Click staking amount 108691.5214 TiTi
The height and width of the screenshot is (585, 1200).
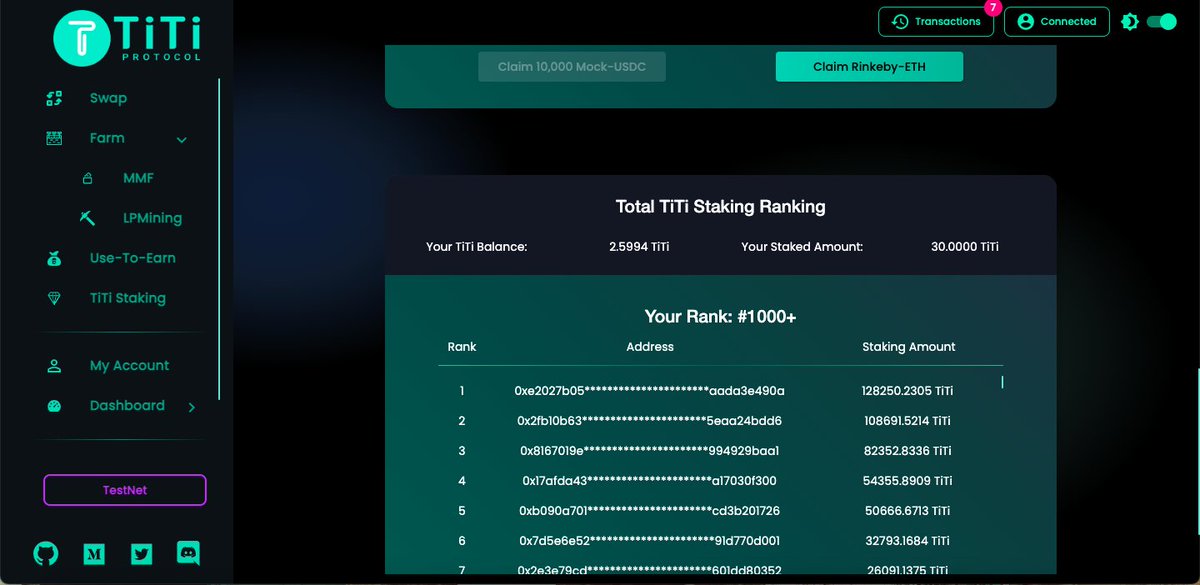908,421
